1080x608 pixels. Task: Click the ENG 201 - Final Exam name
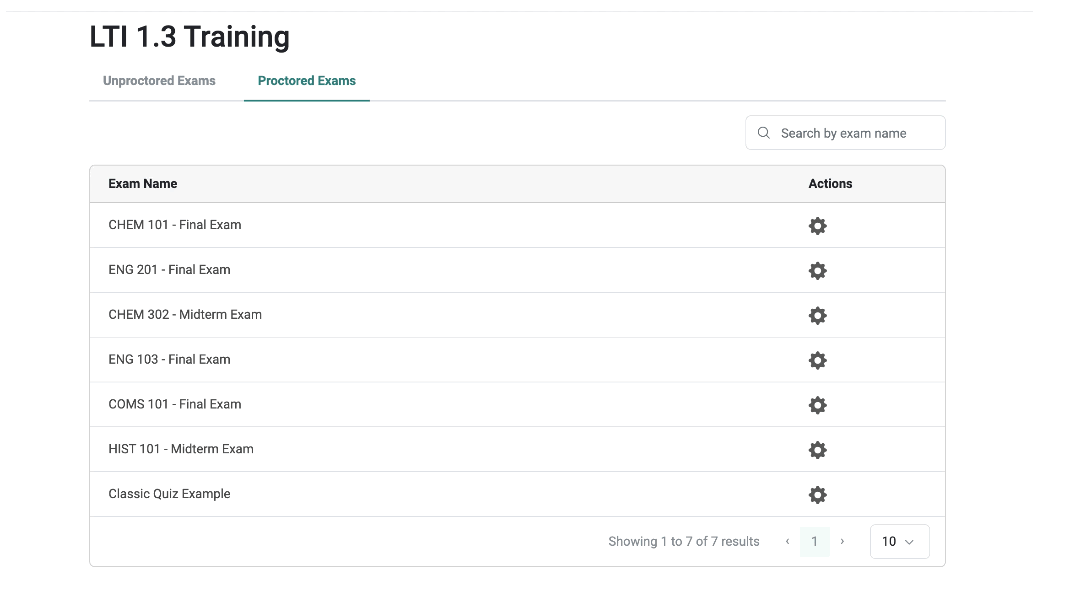pos(169,269)
